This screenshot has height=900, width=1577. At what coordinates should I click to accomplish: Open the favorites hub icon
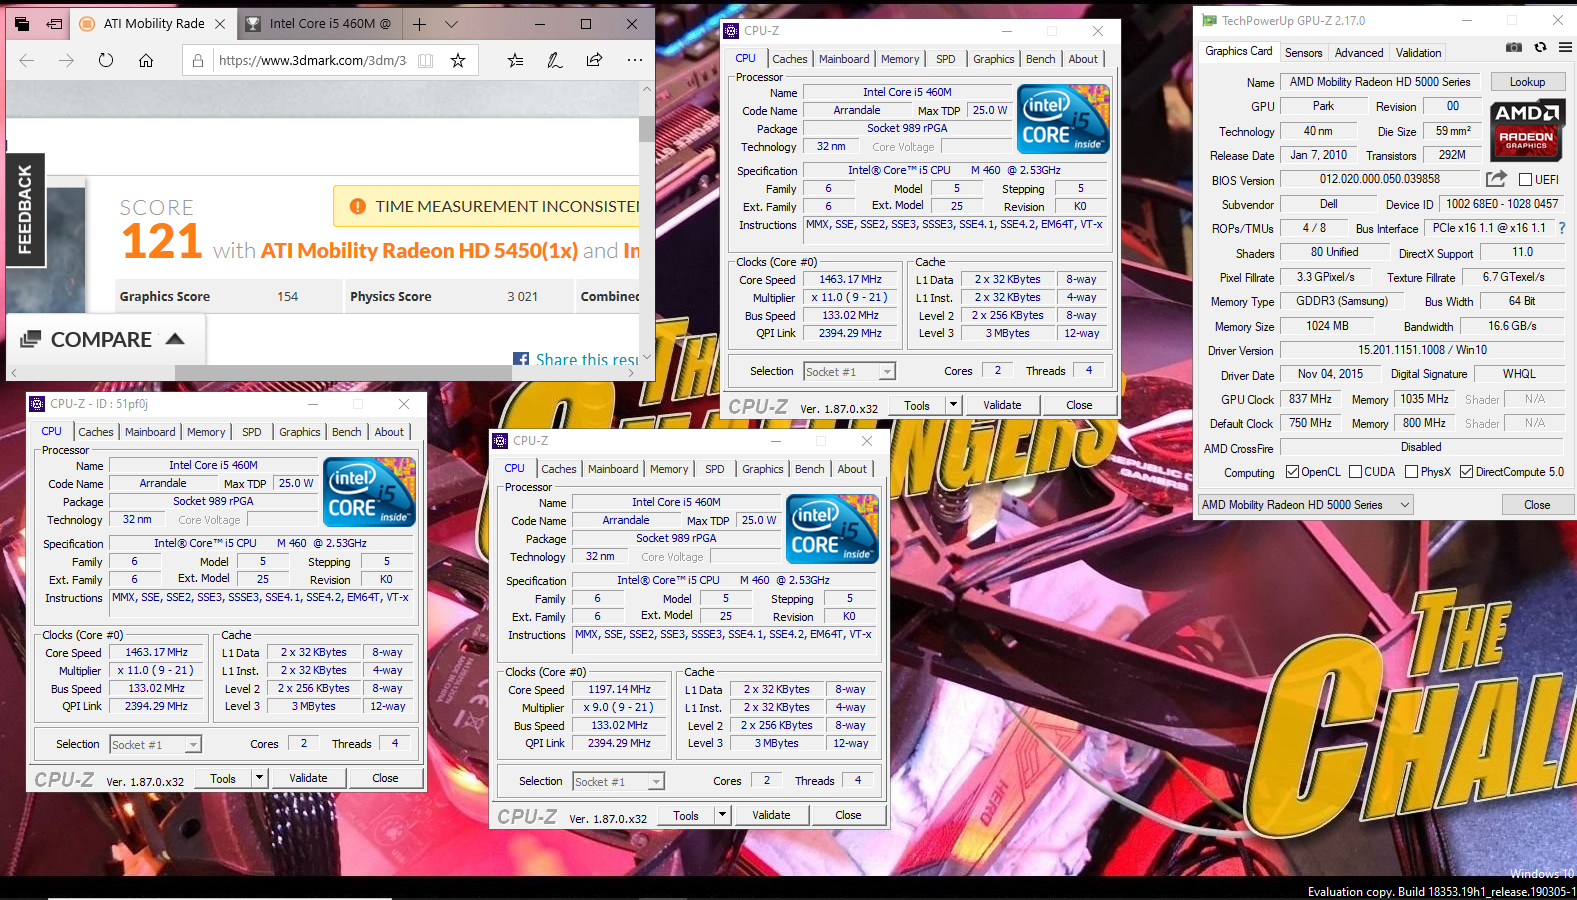click(515, 60)
